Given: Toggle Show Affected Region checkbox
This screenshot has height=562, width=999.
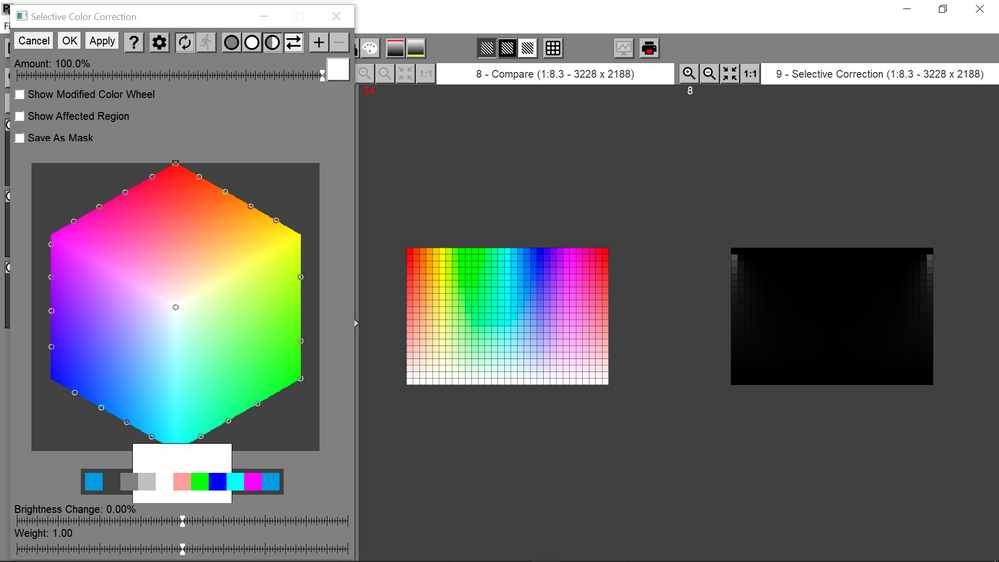Looking at the screenshot, I should pyautogui.click(x=20, y=116).
